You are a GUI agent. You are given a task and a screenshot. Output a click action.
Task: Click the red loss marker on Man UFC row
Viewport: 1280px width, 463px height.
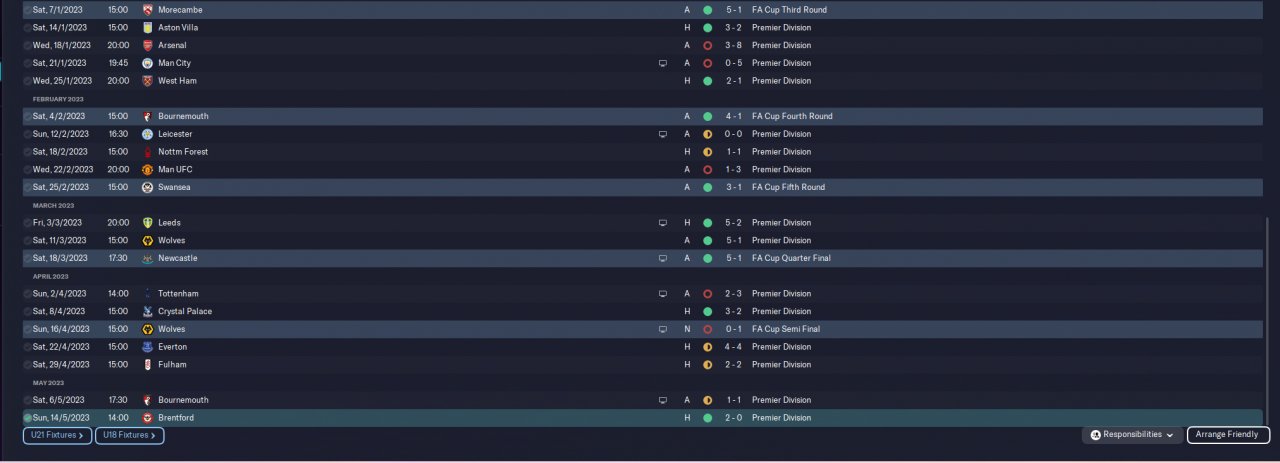(707, 169)
